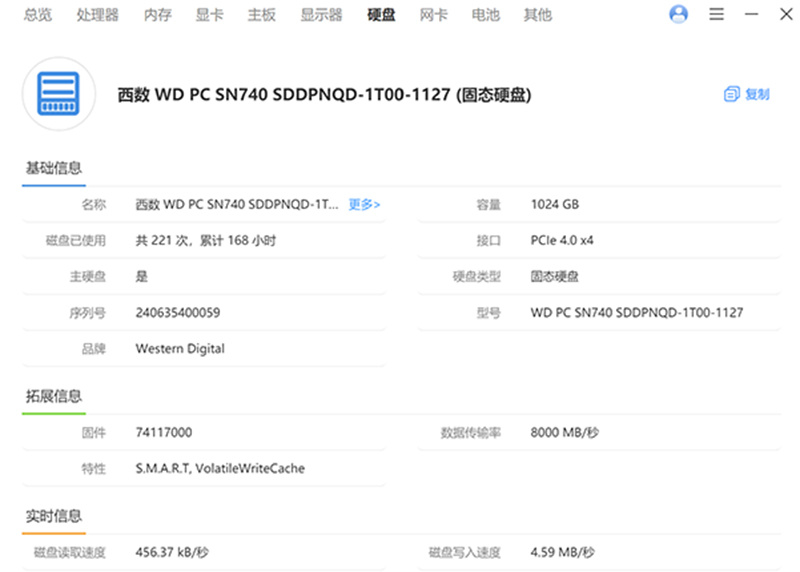
Task: Go to the 主板 tab
Action: (262, 15)
